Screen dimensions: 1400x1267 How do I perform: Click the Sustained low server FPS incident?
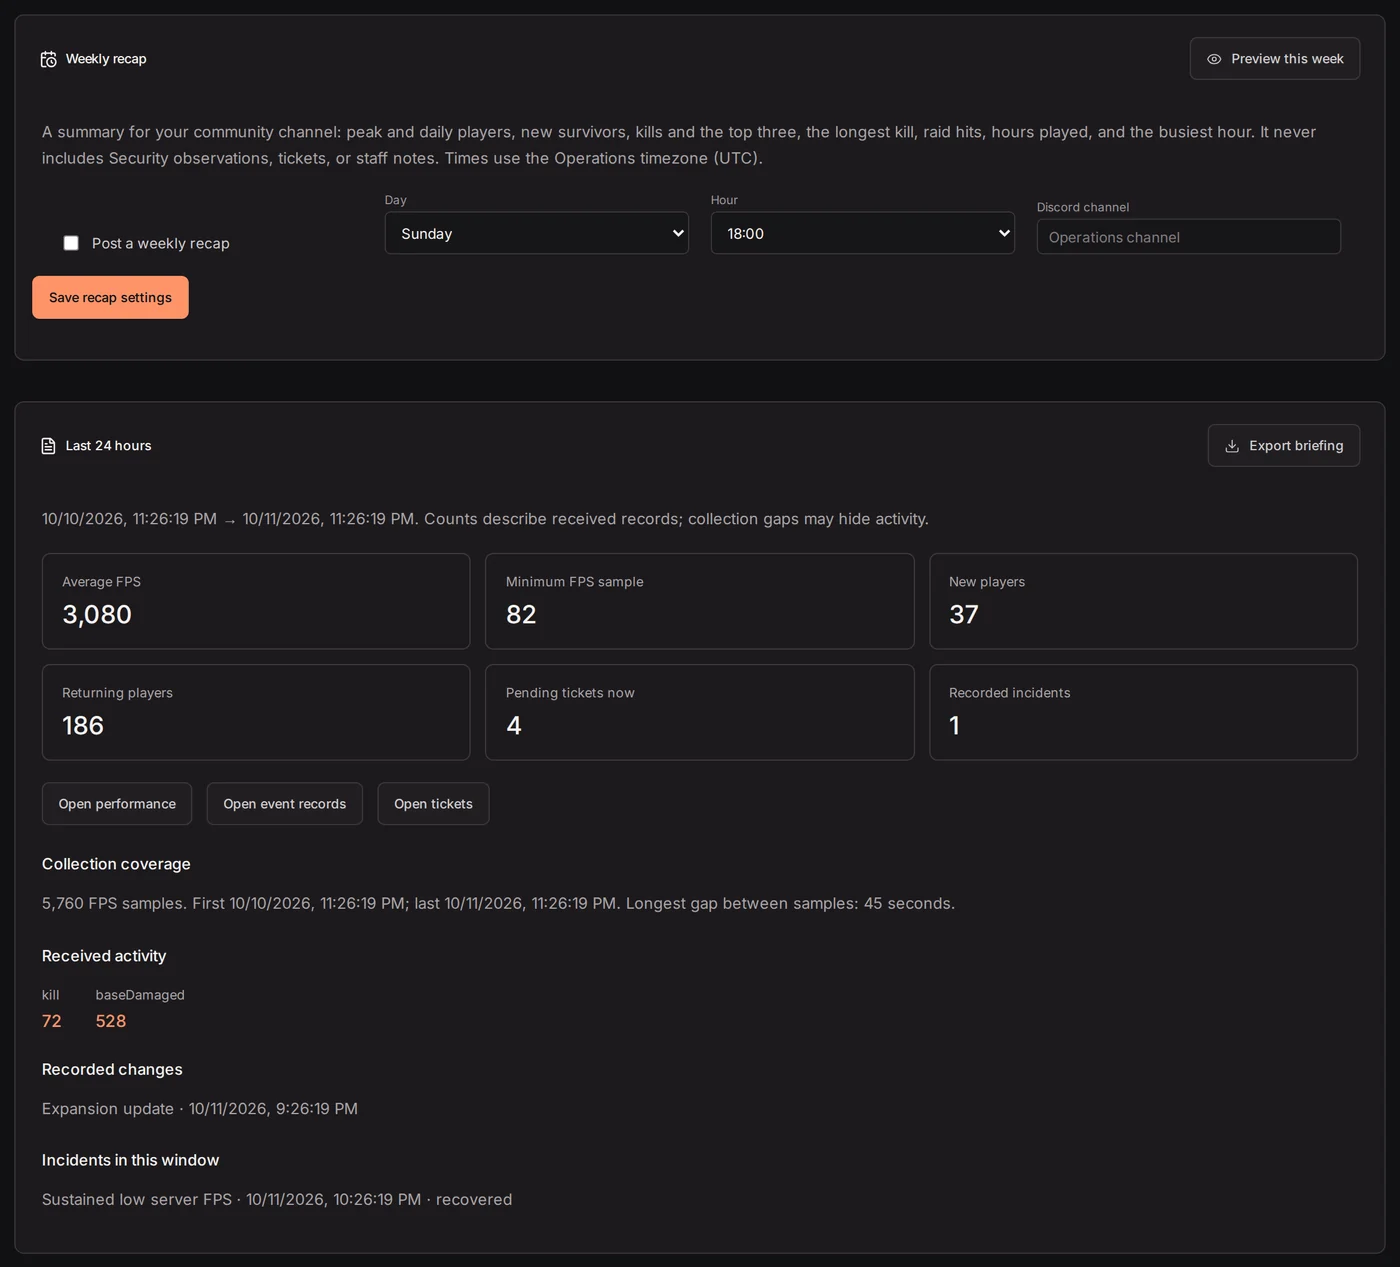pos(277,1199)
